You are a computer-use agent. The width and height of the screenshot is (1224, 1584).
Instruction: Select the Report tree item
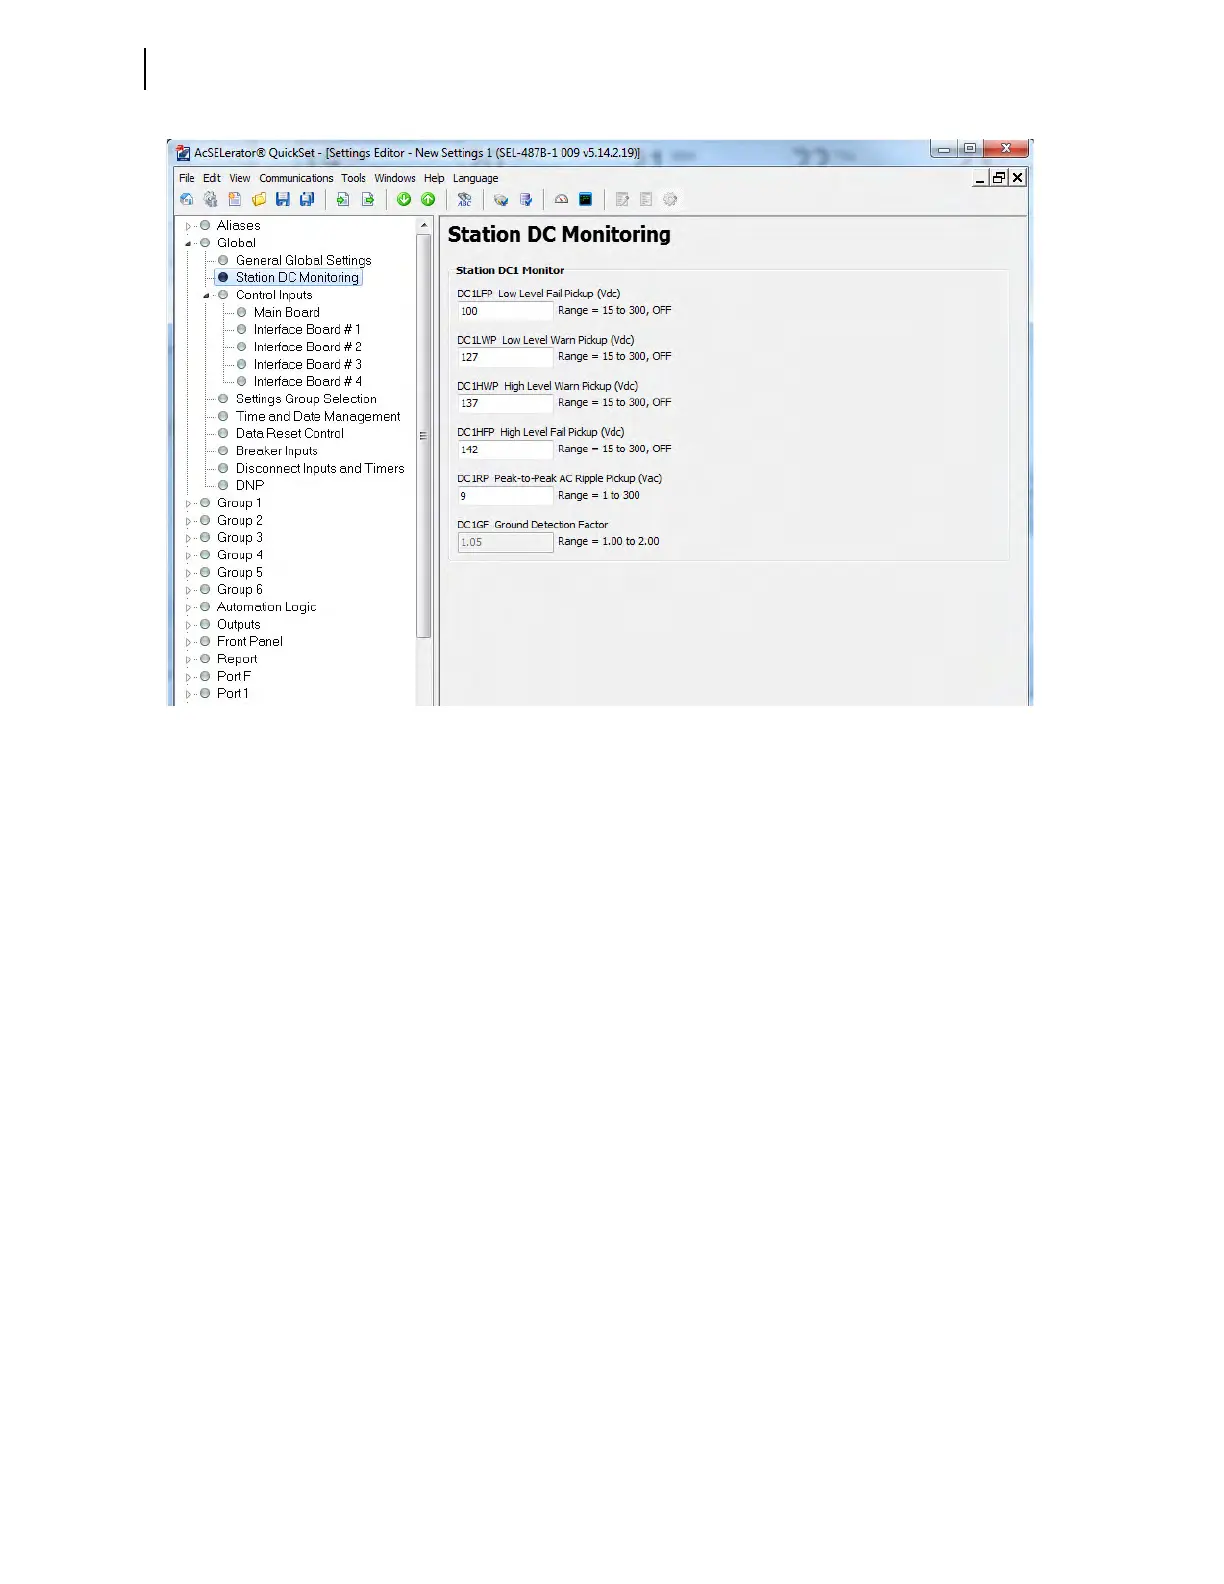[x=237, y=659]
